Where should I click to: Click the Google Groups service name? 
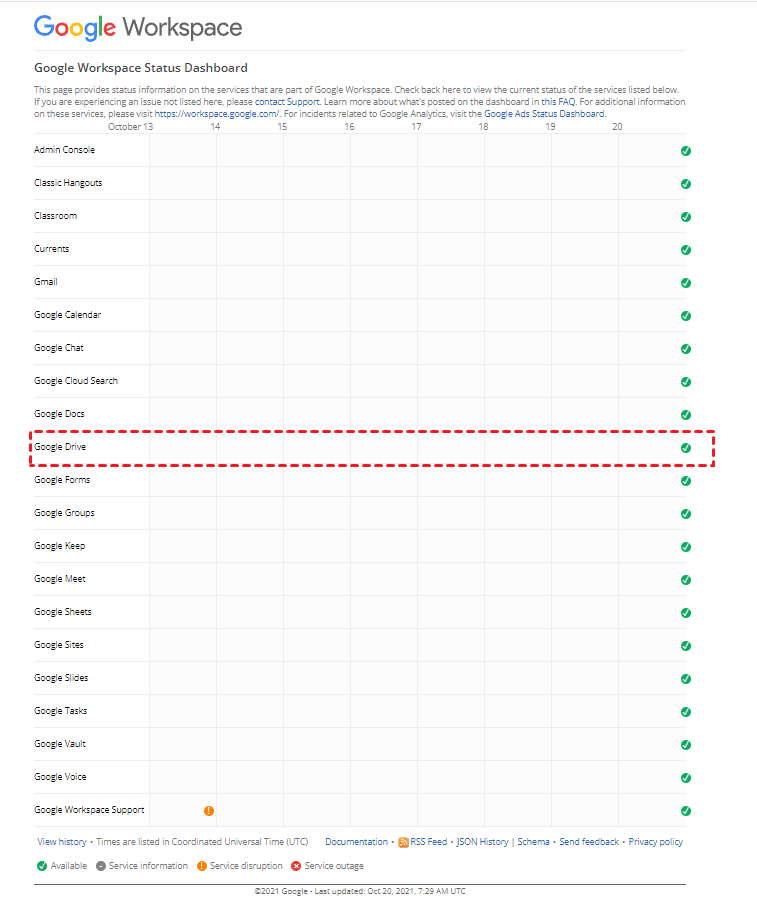click(x=64, y=513)
